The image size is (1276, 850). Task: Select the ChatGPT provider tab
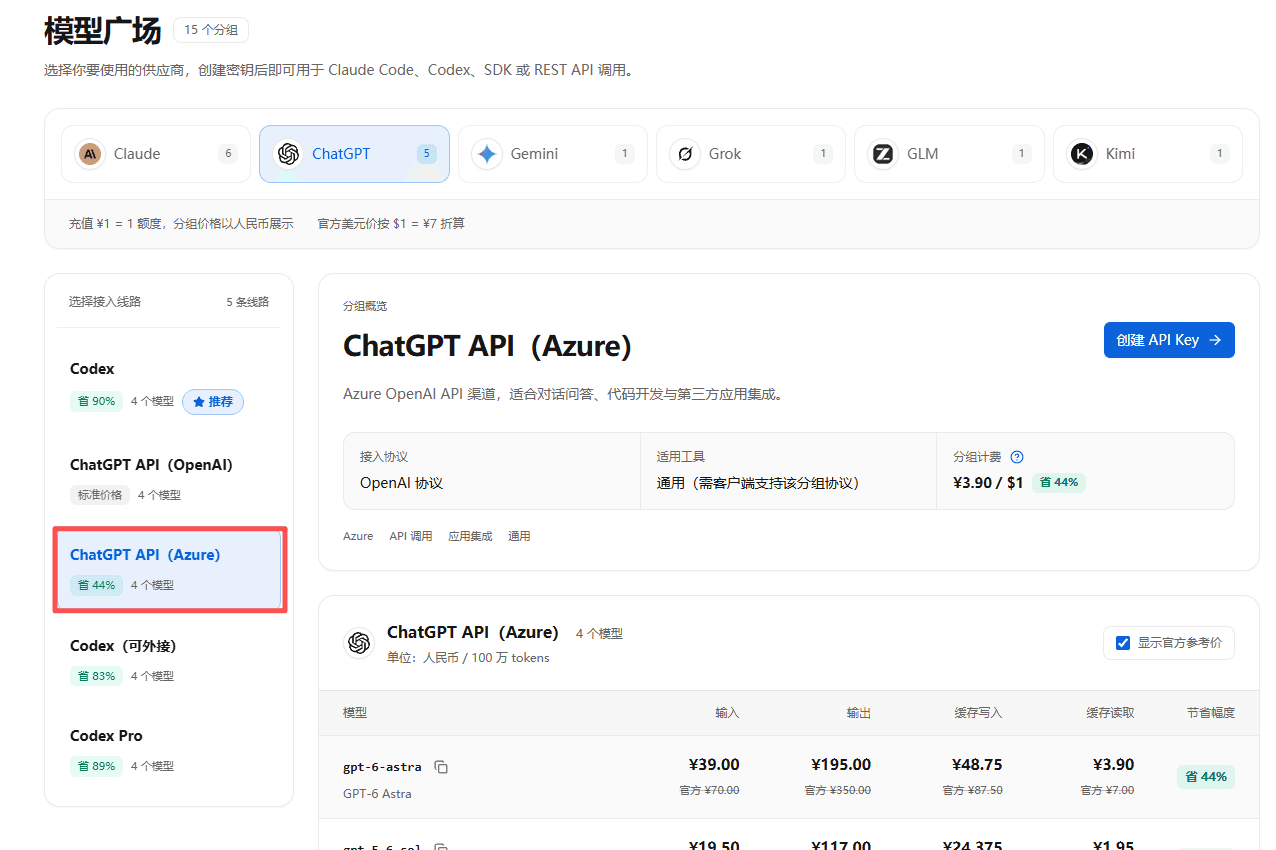(354, 154)
